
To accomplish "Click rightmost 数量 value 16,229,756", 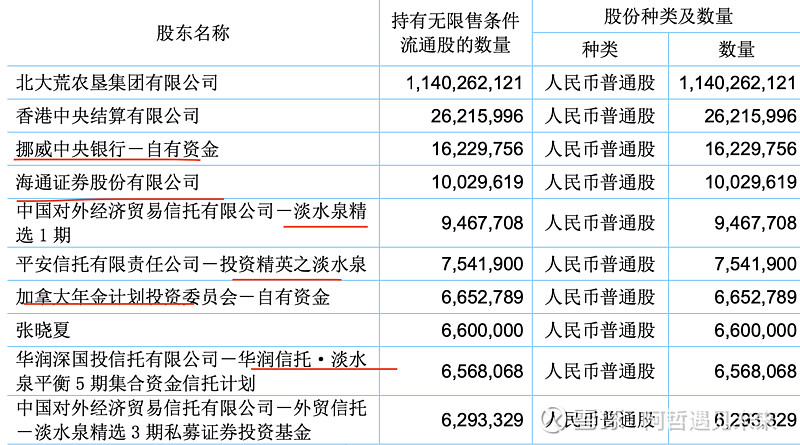I will (x=751, y=149).
